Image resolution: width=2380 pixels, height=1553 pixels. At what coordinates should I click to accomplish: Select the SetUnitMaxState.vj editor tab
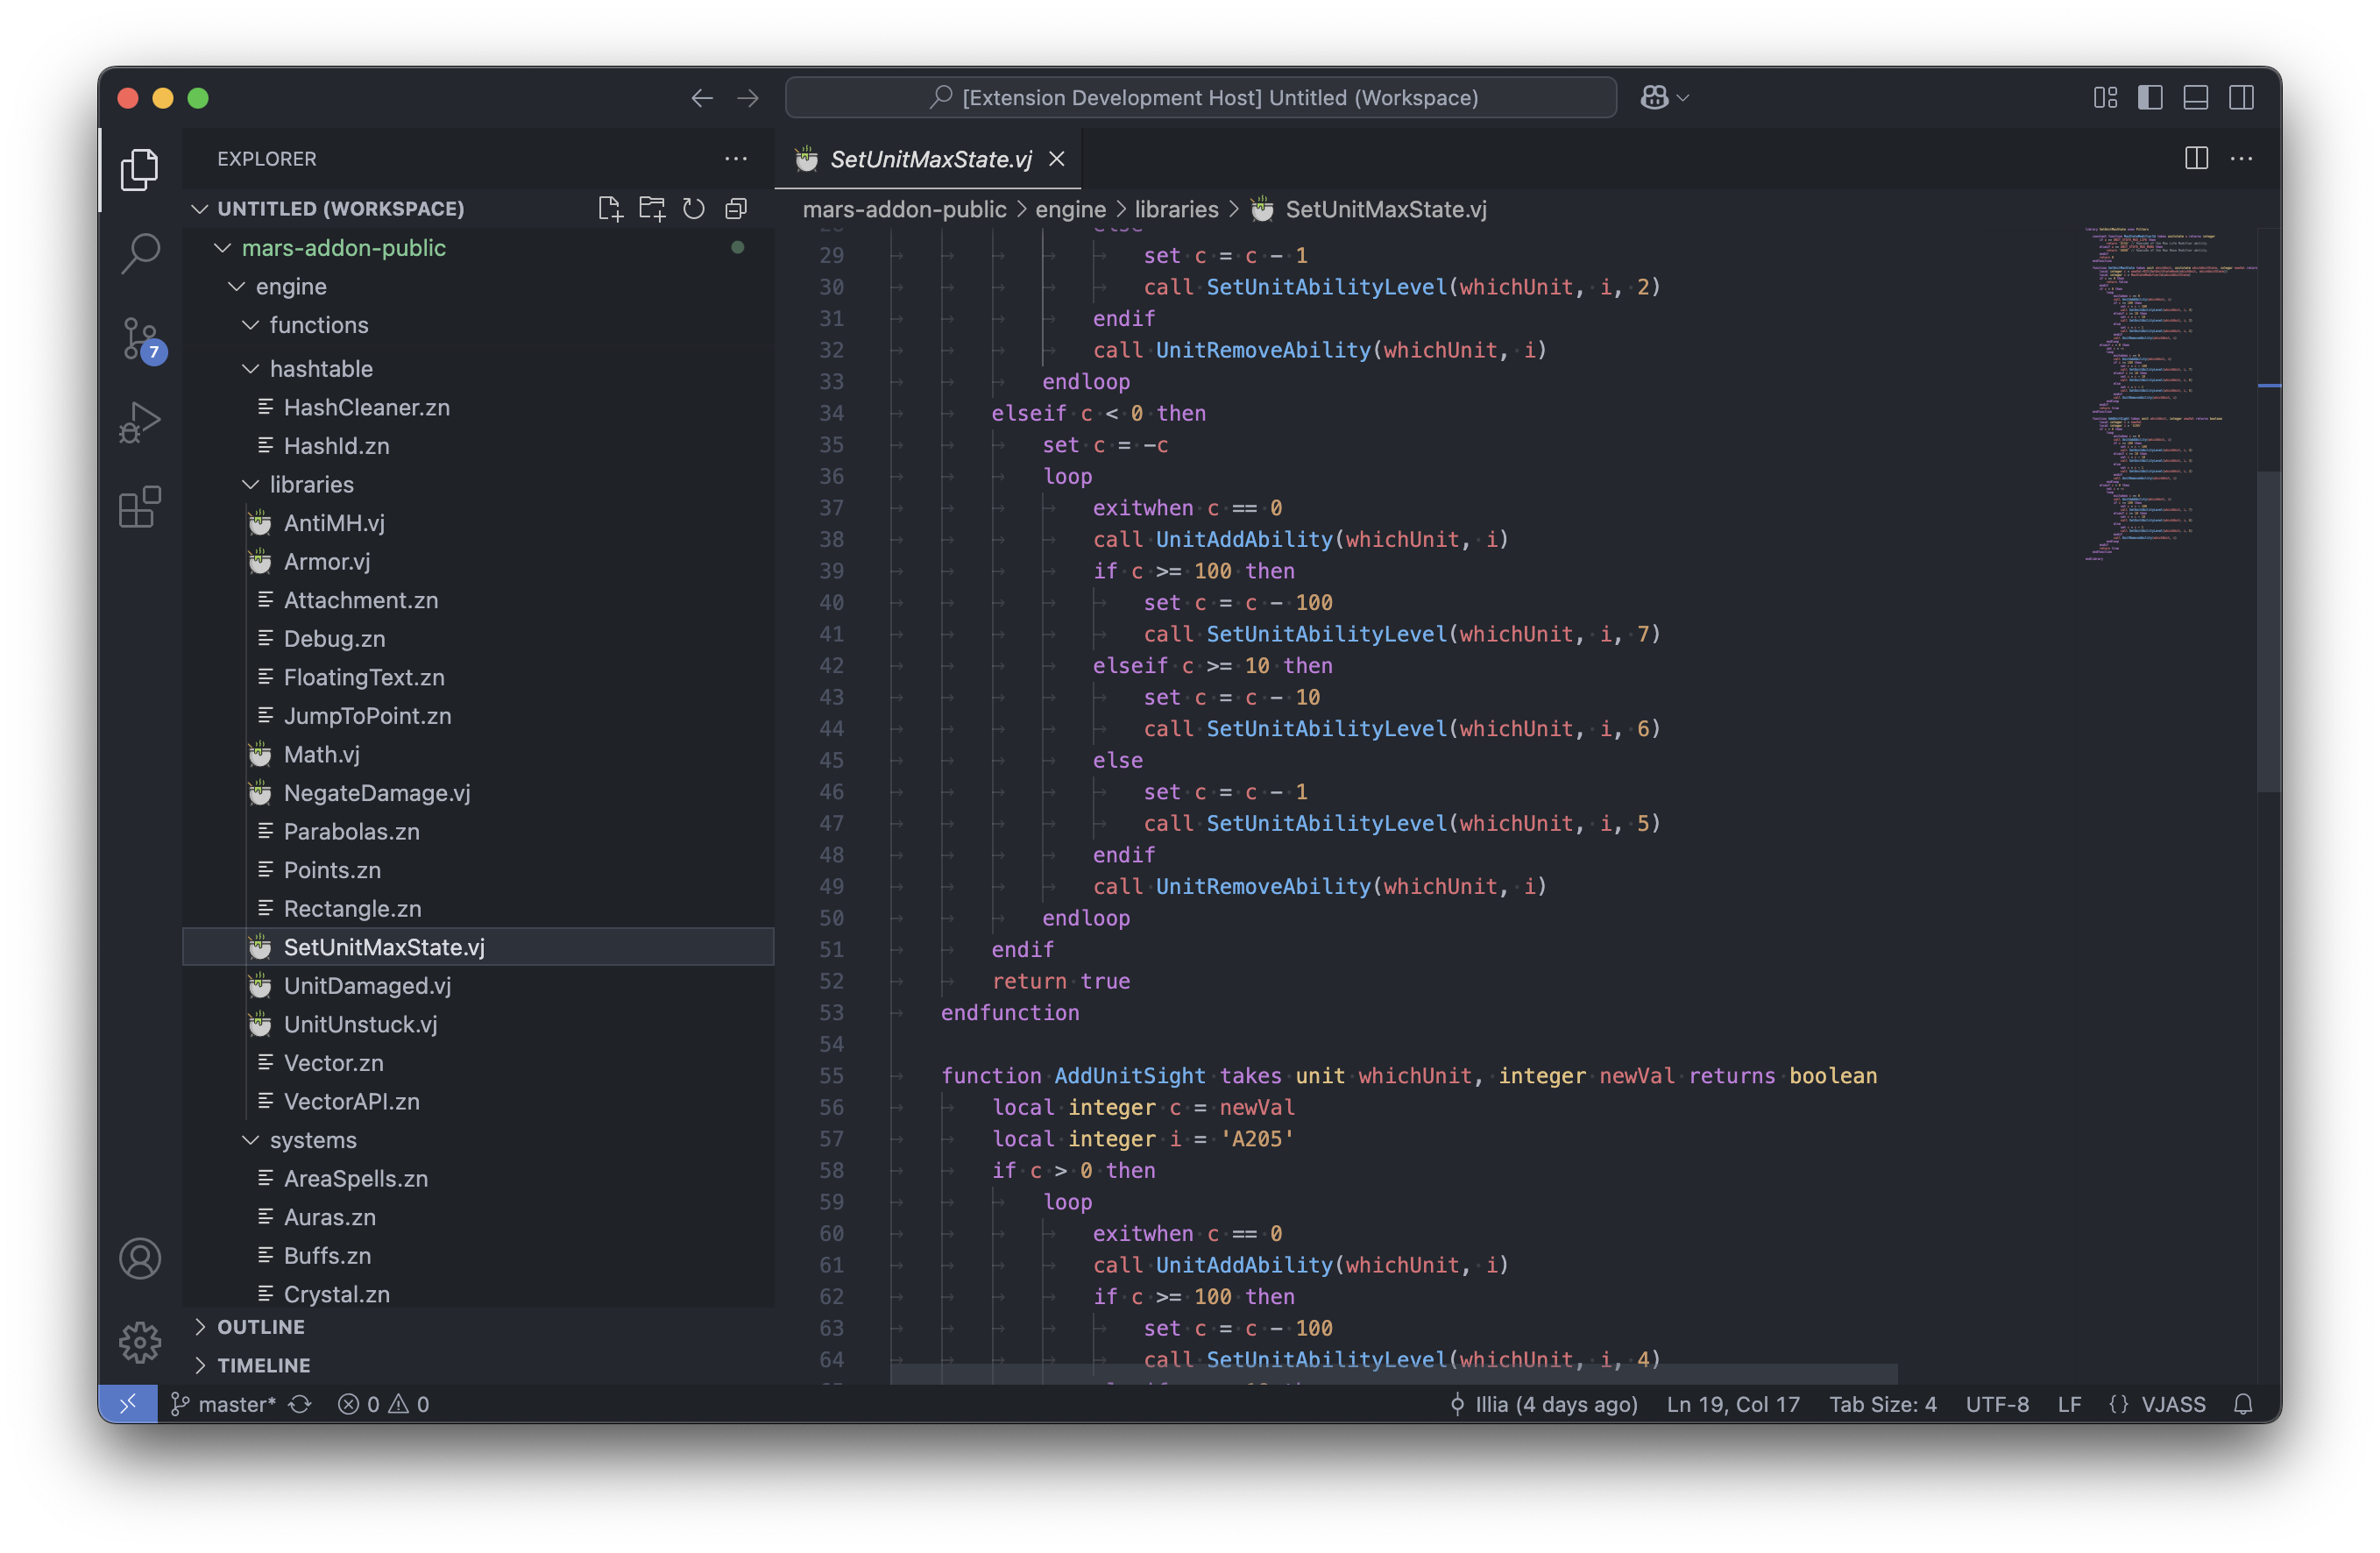click(929, 159)
